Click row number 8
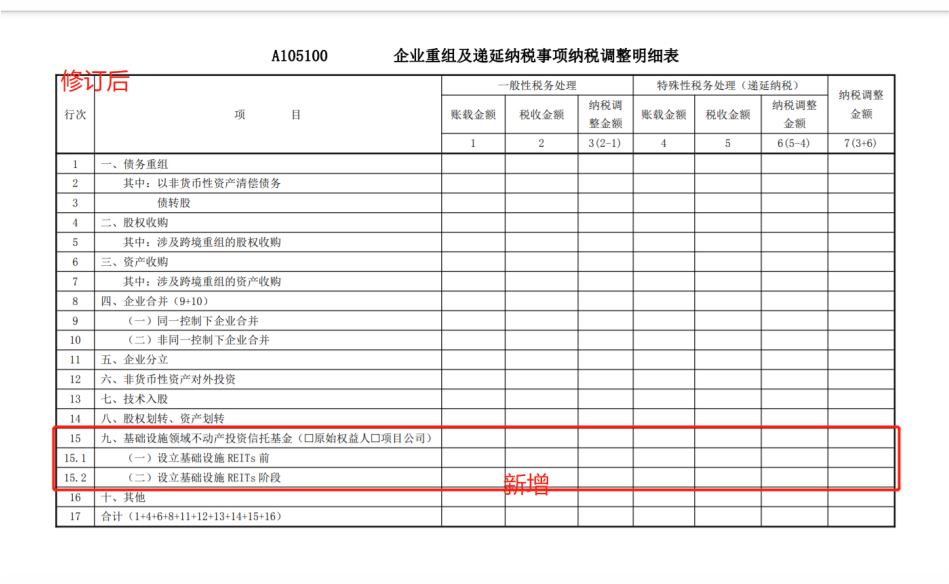The image size is (949, 584). (76, 301)
